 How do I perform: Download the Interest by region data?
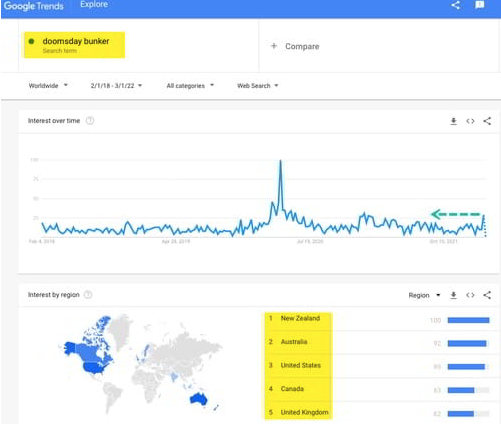coord(453,295)
